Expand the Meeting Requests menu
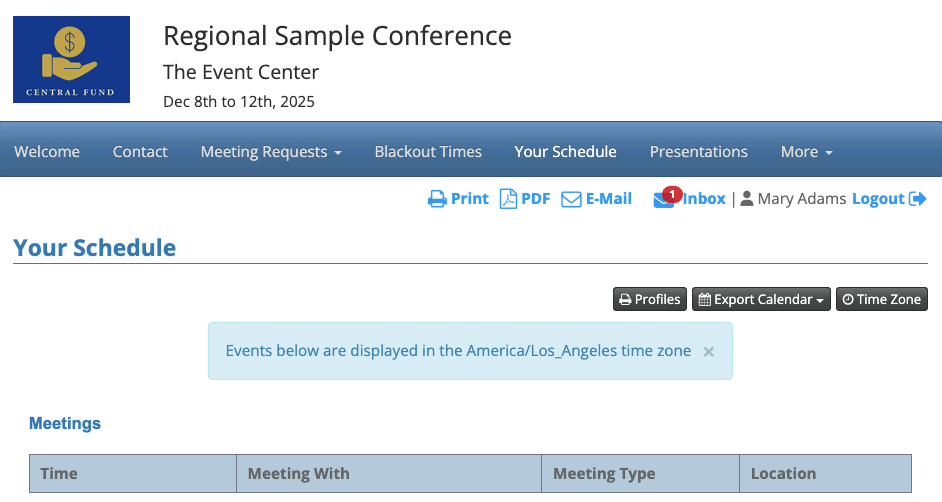This screenshot has width=942, height=502. coord(271,152)
